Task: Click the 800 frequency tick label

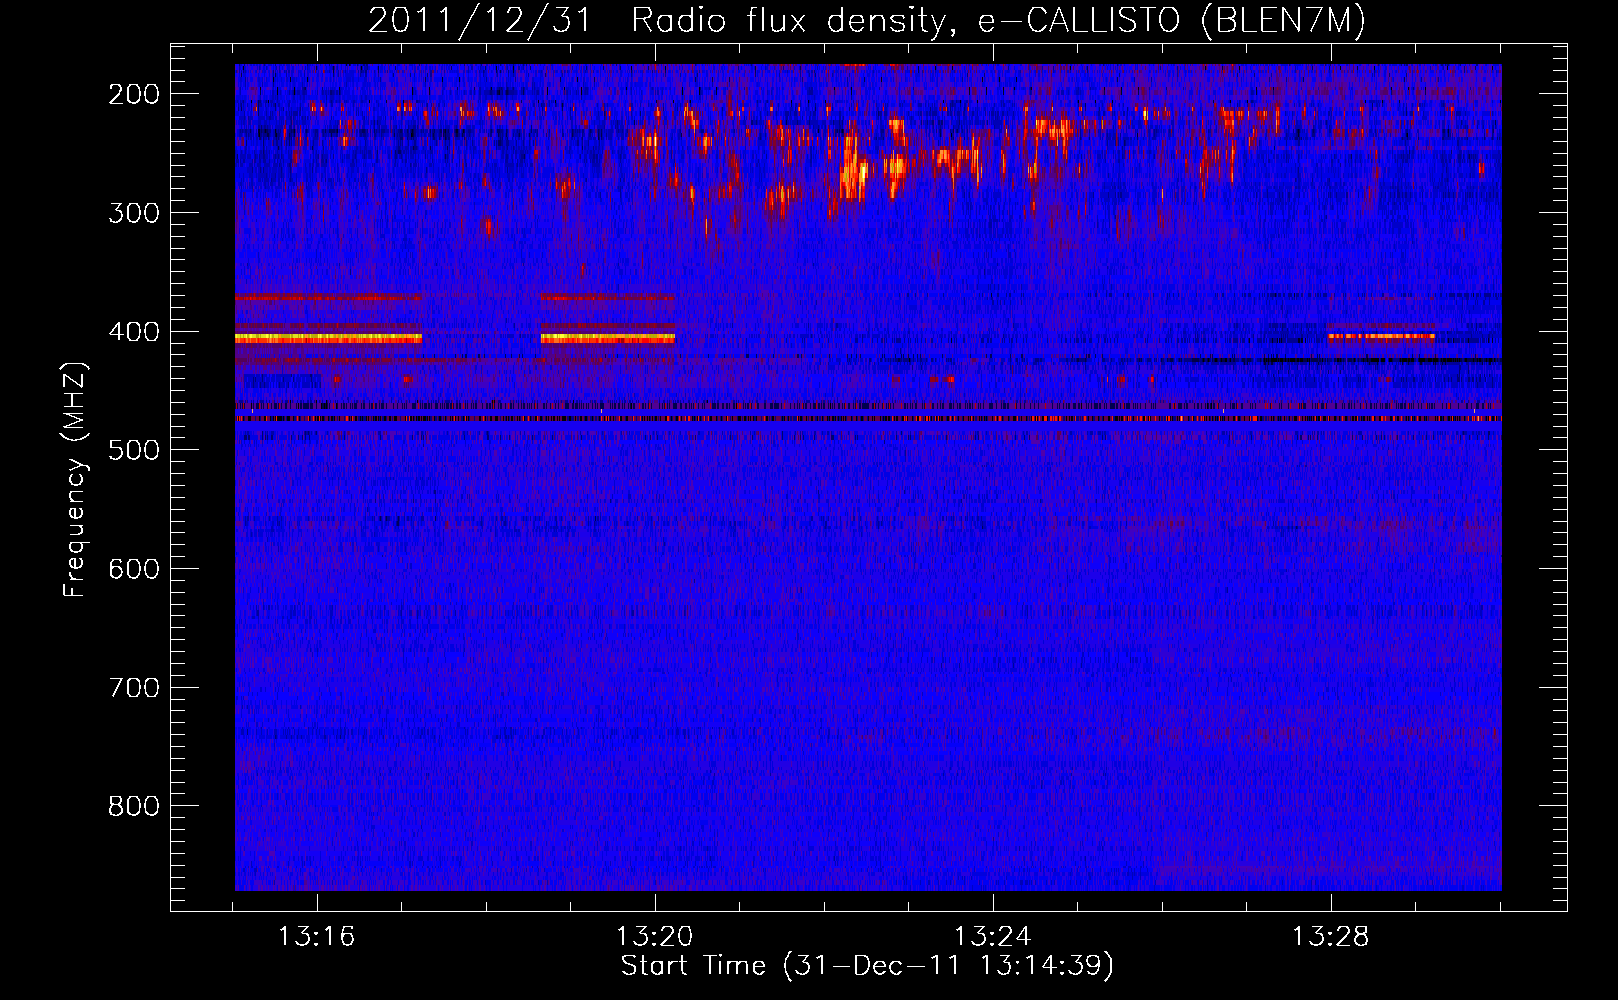Action: point(134,806)
